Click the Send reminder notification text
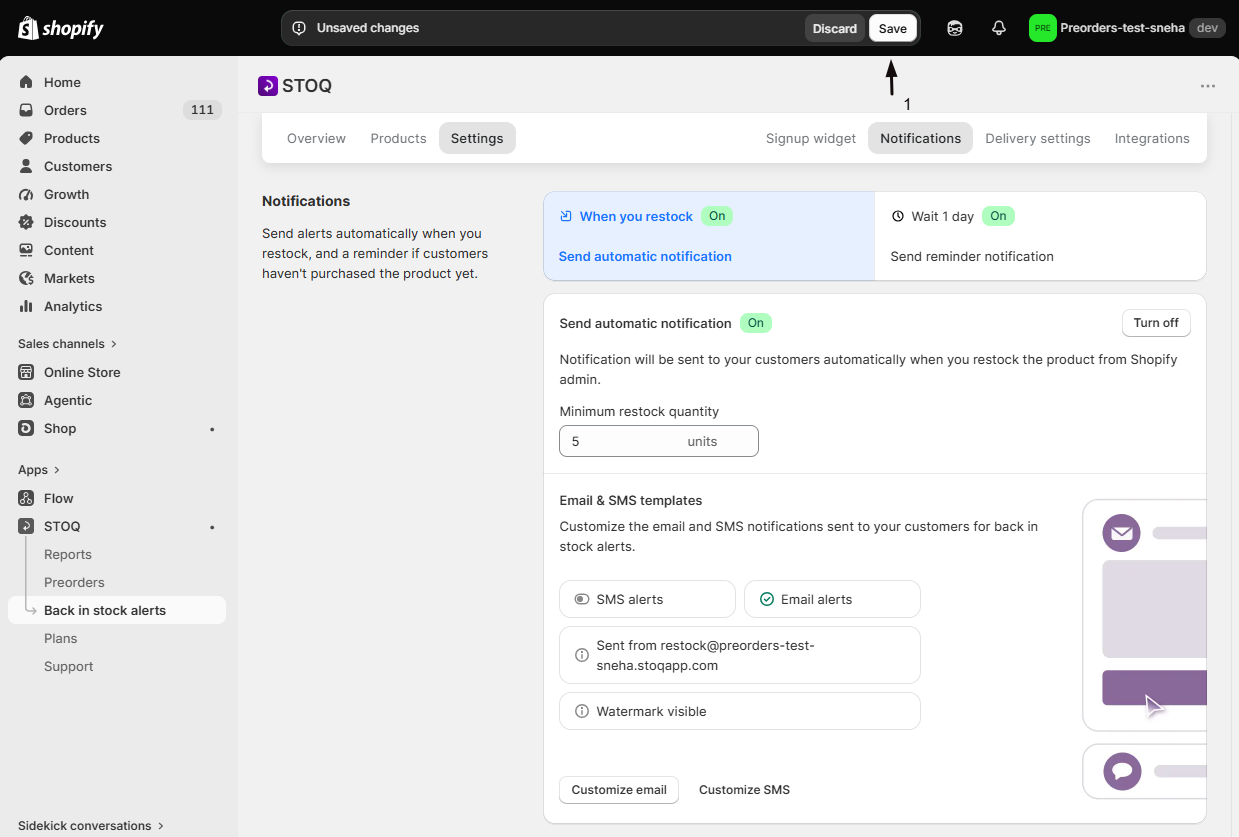 point(972,256)
